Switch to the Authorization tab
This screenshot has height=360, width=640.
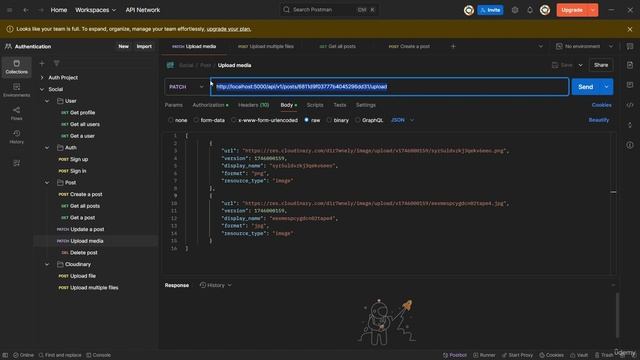point(210,105)
